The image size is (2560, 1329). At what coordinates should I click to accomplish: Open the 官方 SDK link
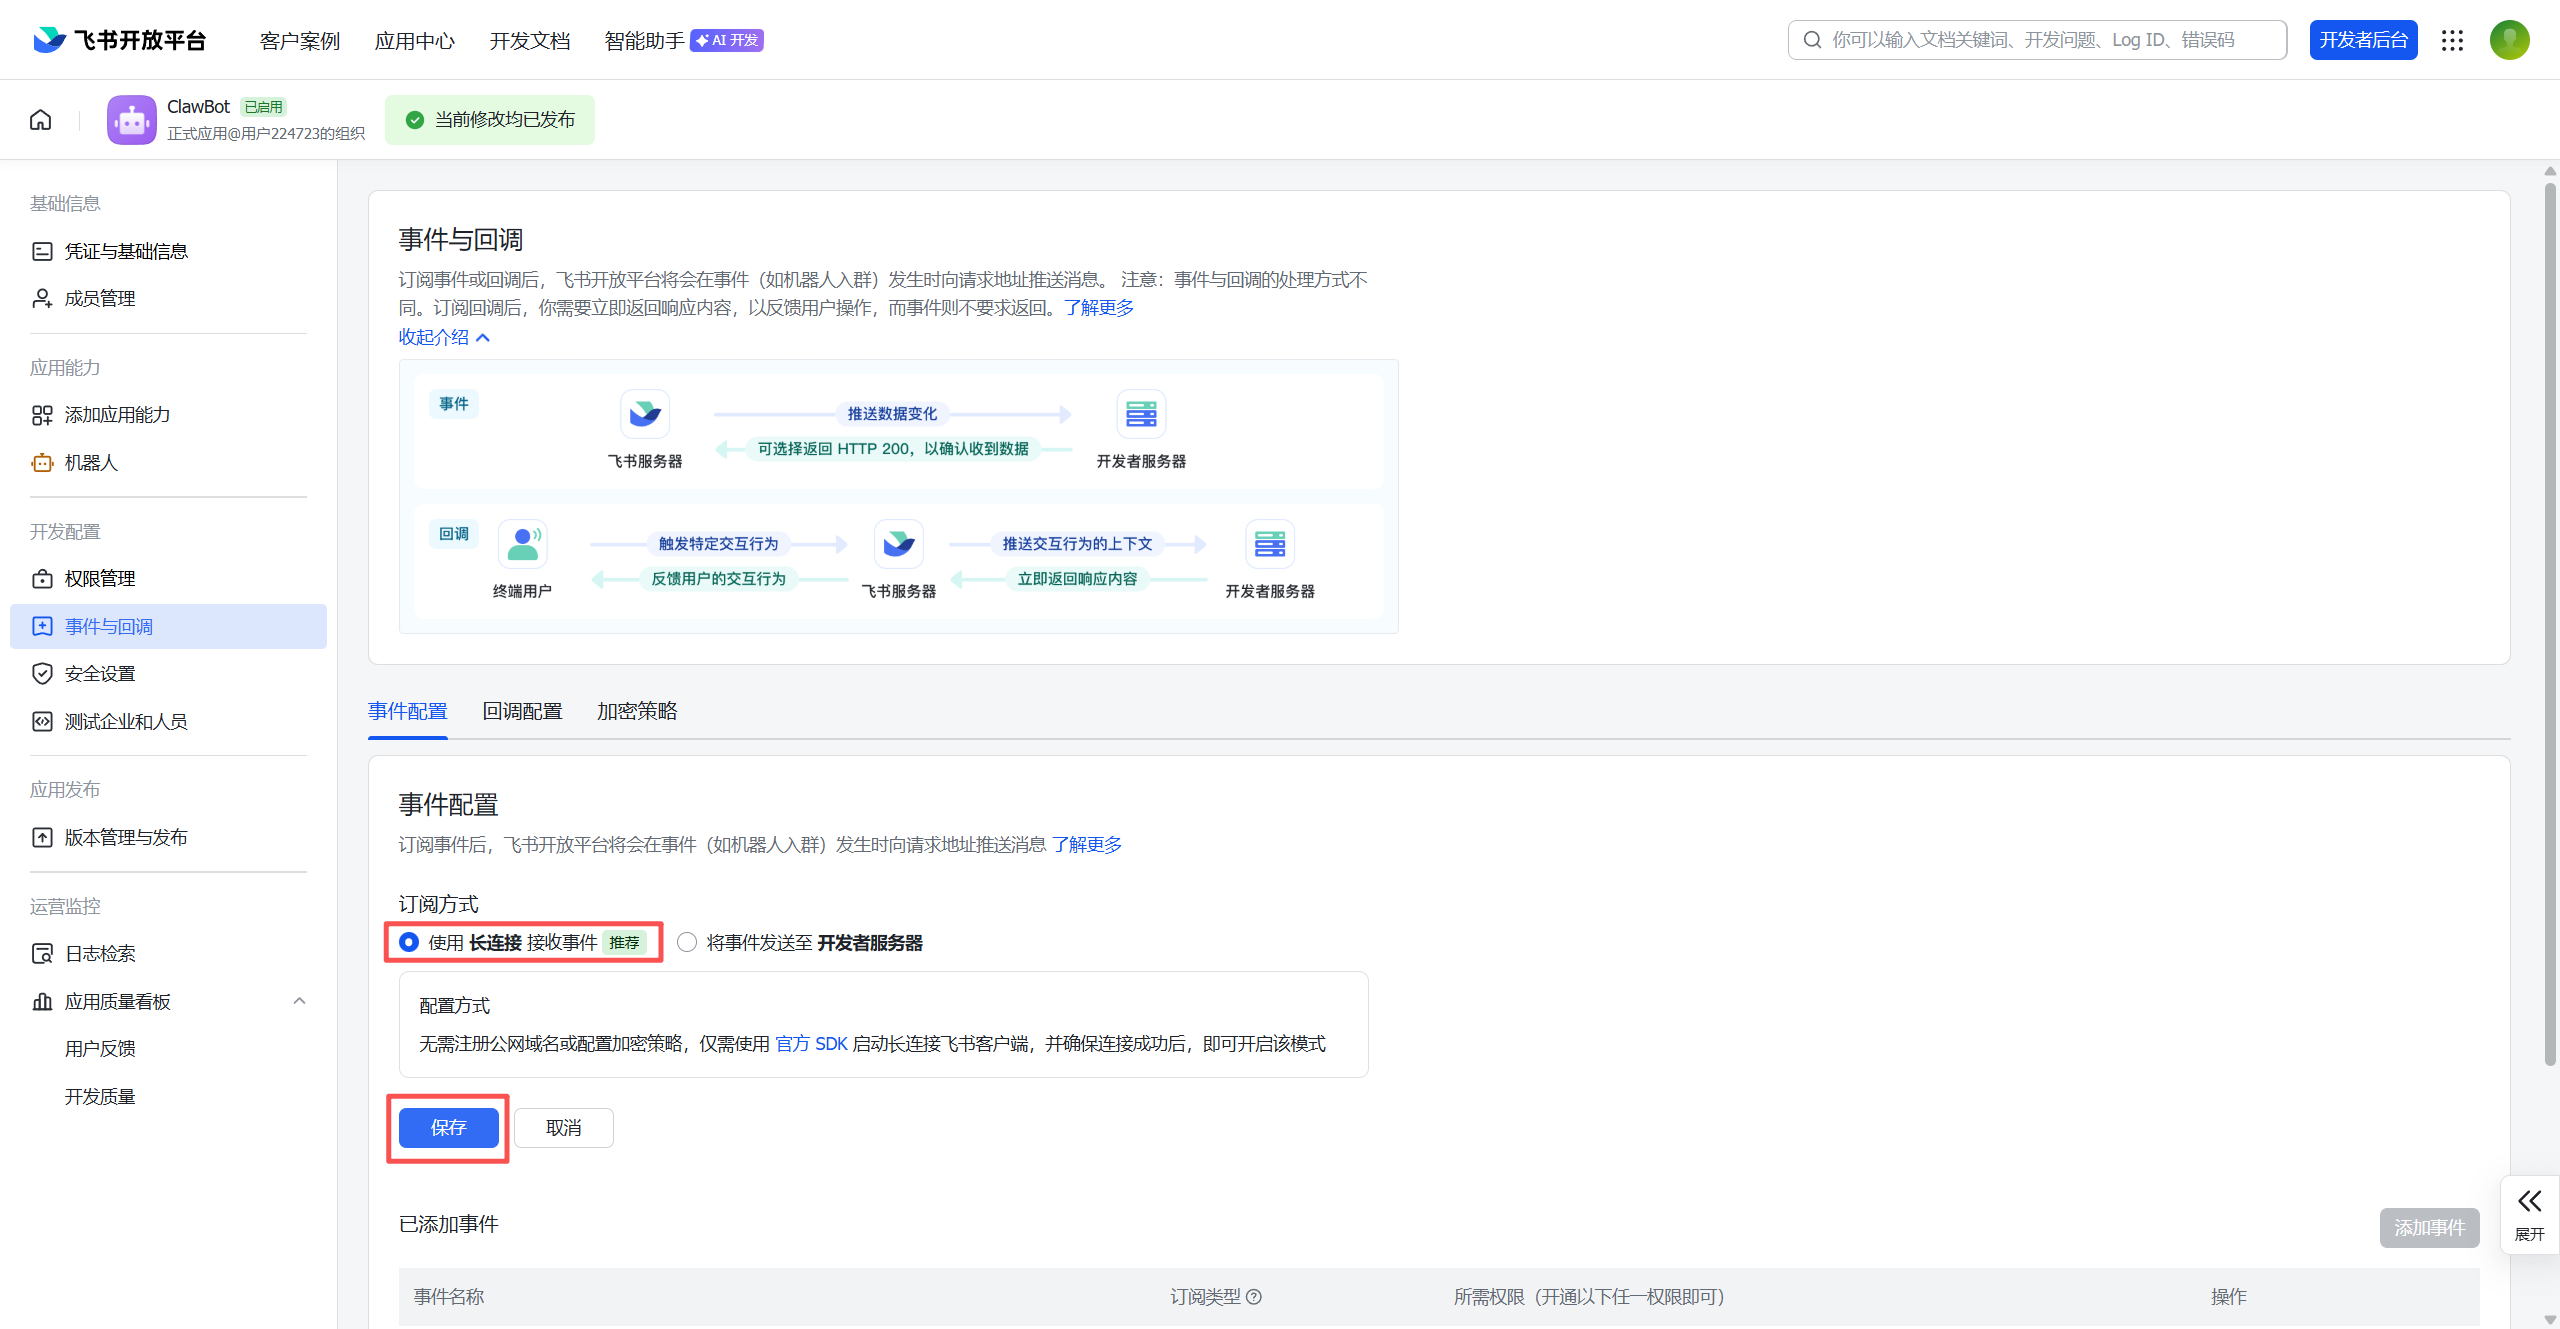811,1044
